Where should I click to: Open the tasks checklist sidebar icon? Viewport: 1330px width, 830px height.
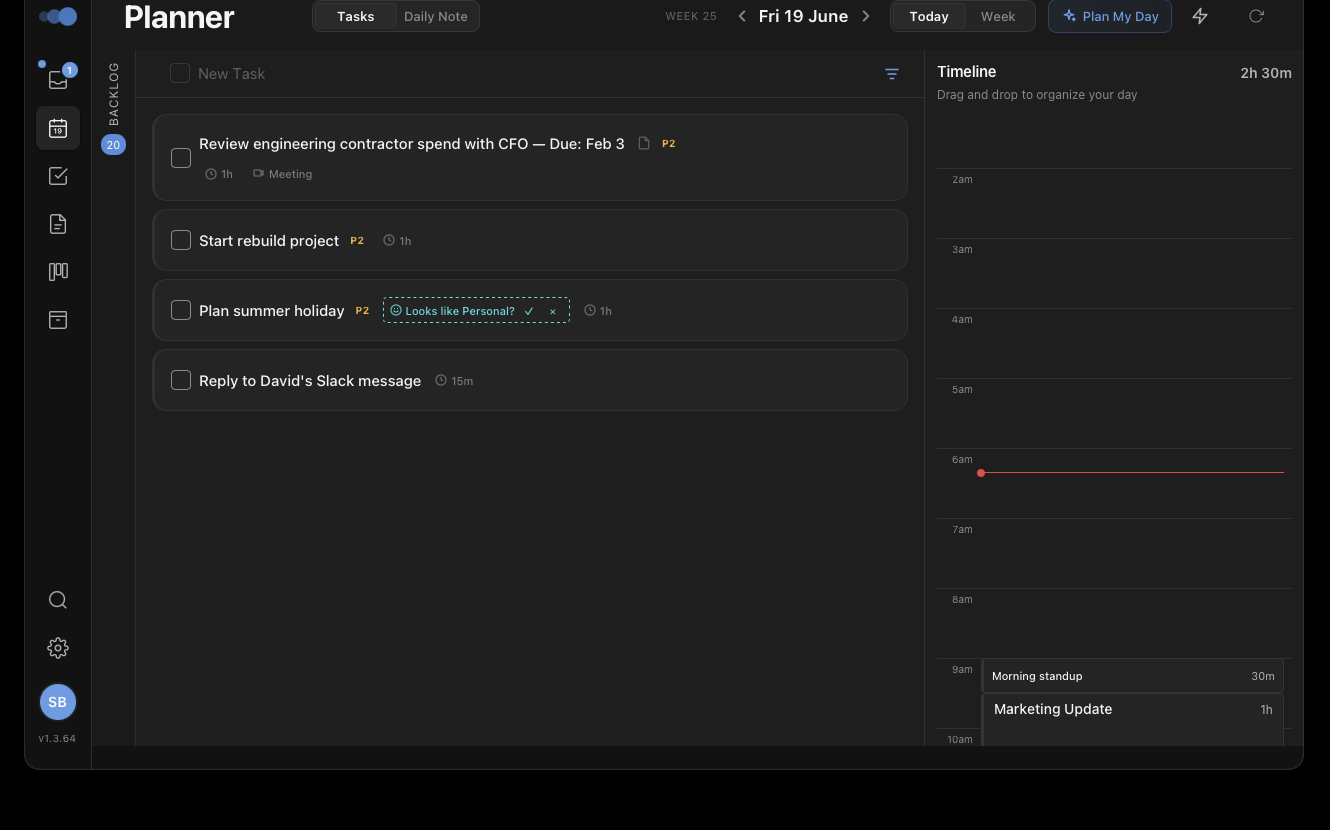coord(58,176)
